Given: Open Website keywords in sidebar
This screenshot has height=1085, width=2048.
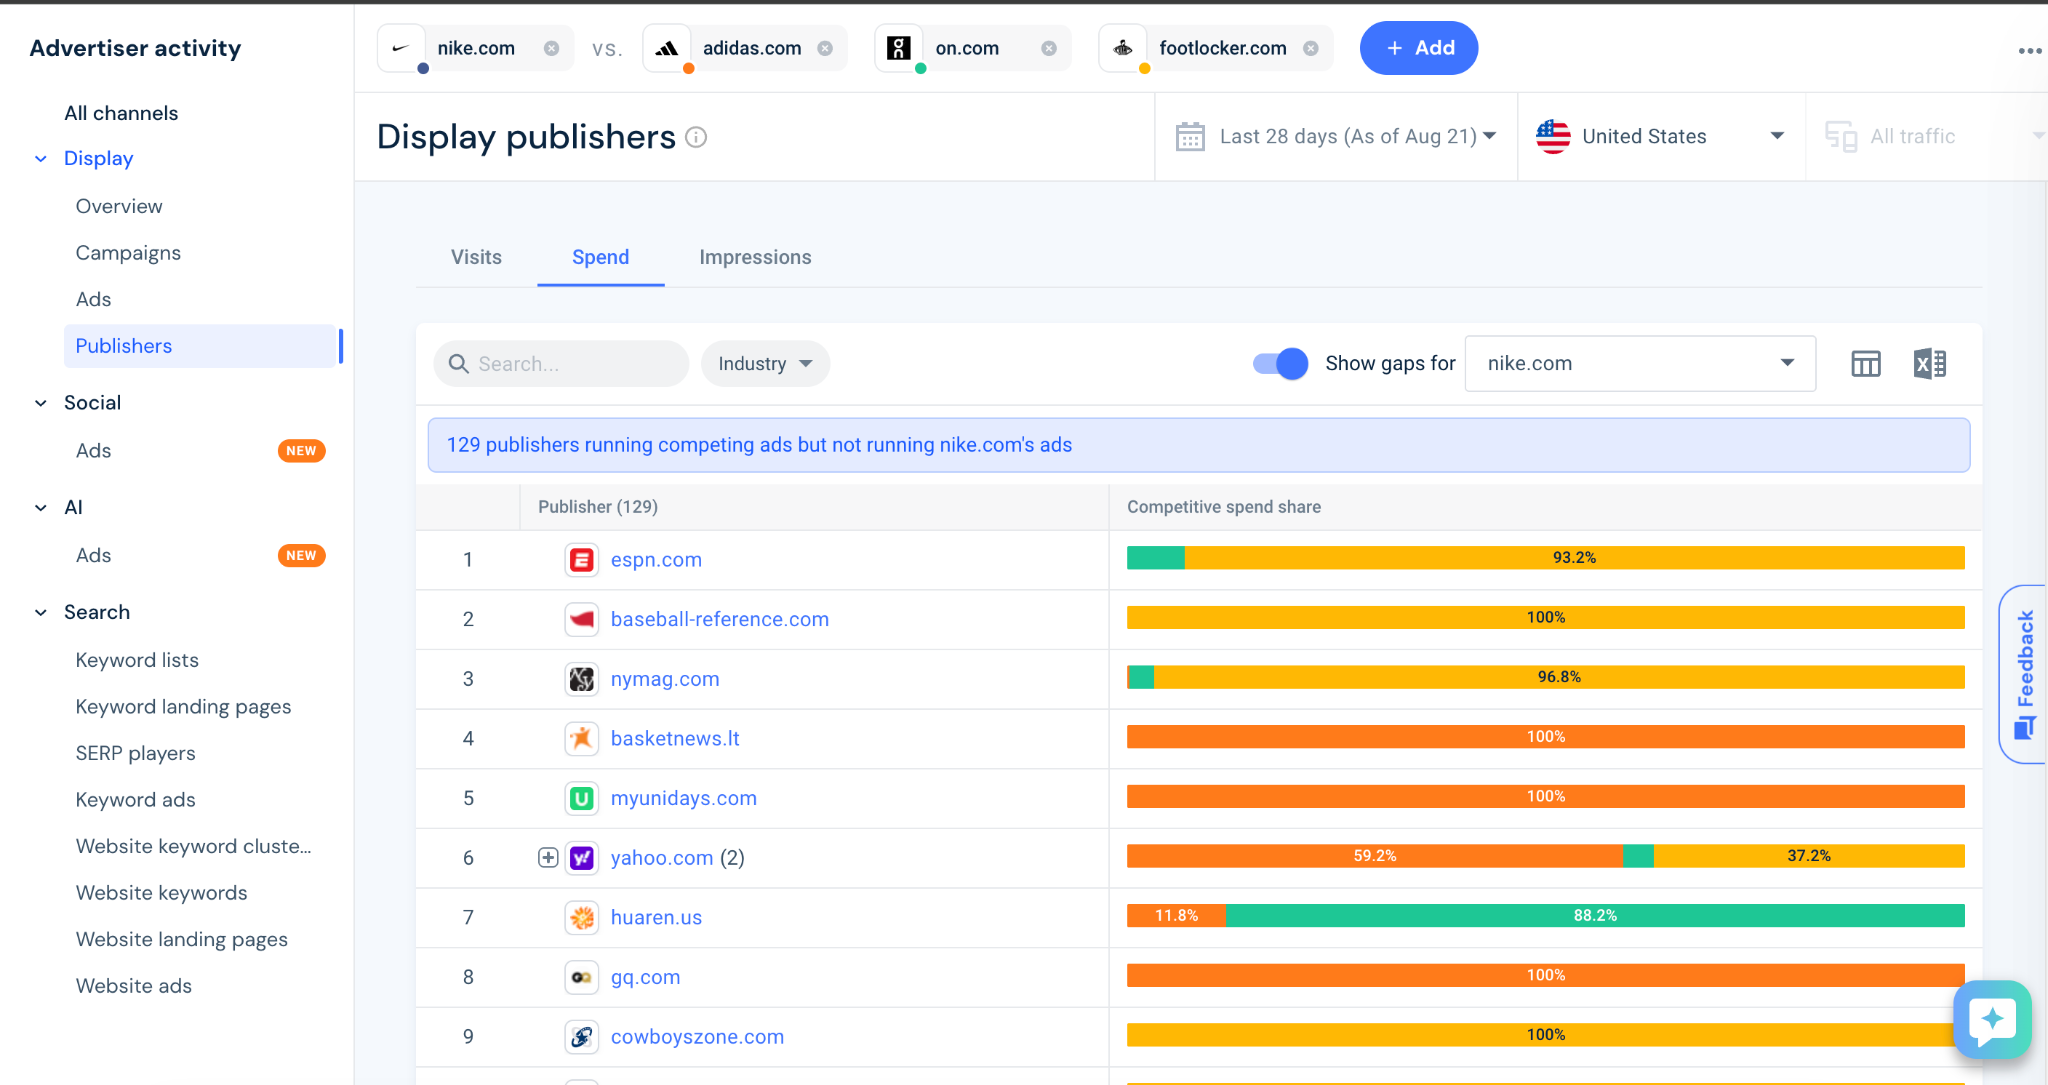Looking at the screenshot, I should click(161, 893).
